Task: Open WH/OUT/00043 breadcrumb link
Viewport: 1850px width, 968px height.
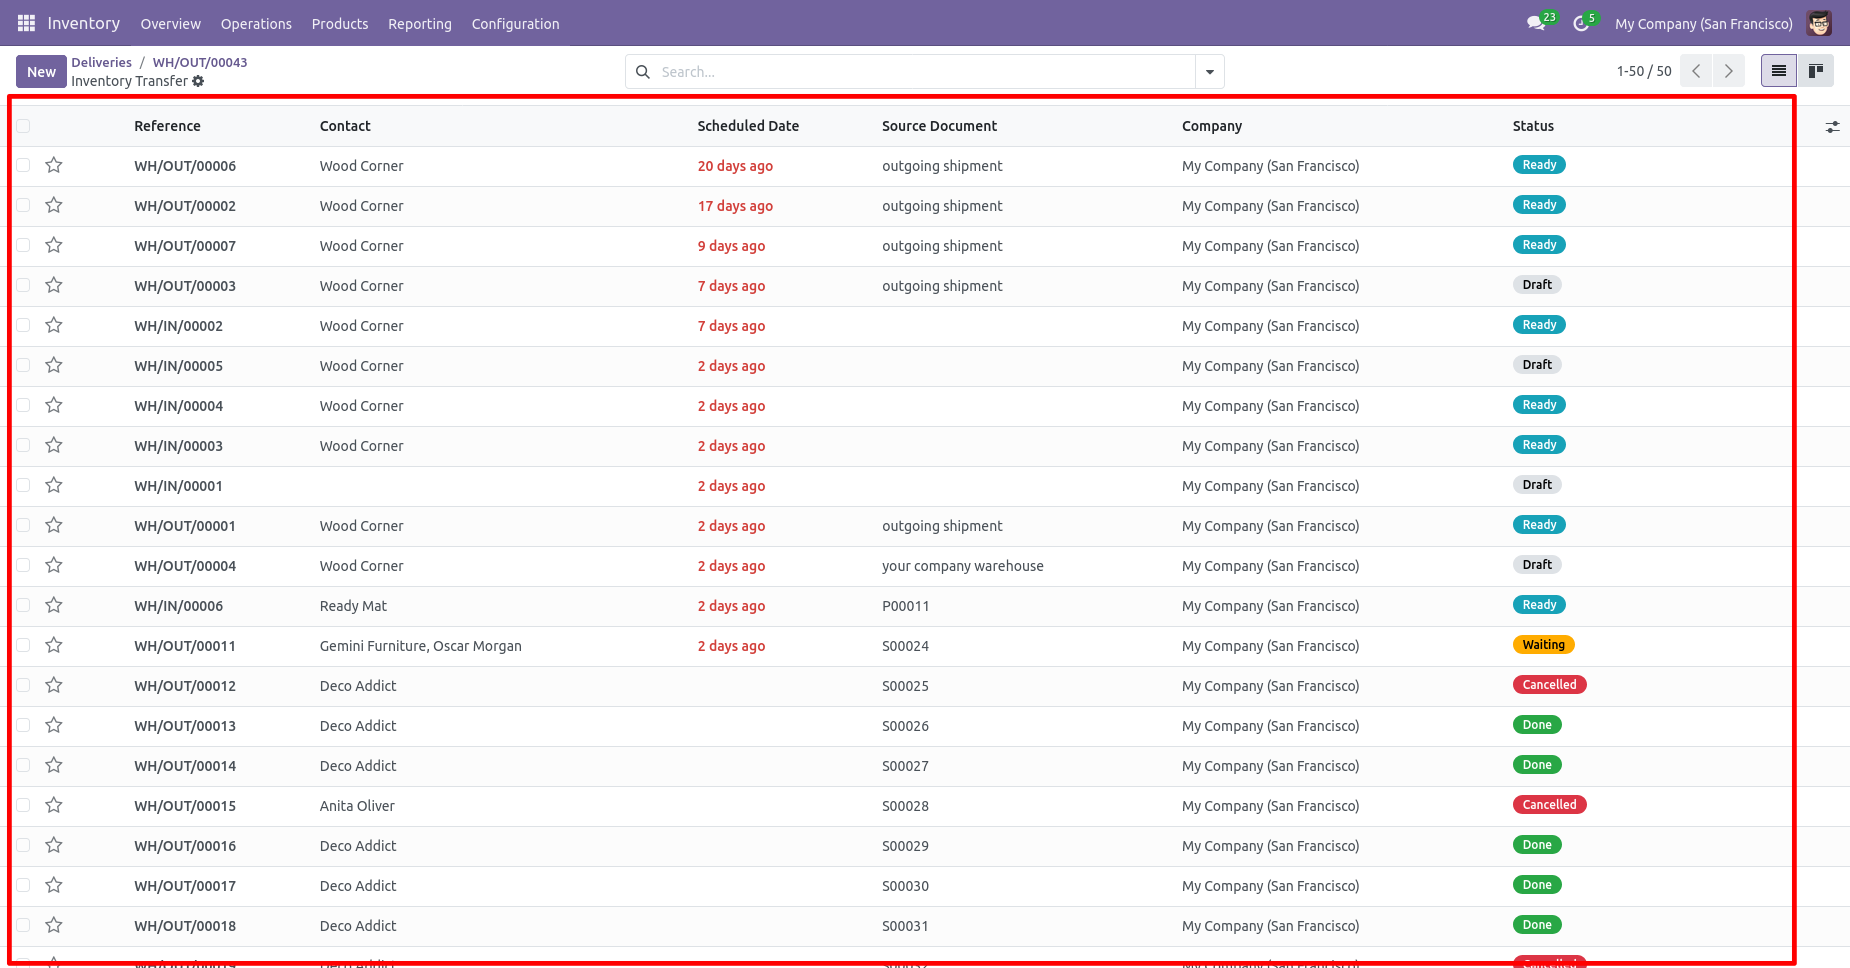Action: [200, 62]
